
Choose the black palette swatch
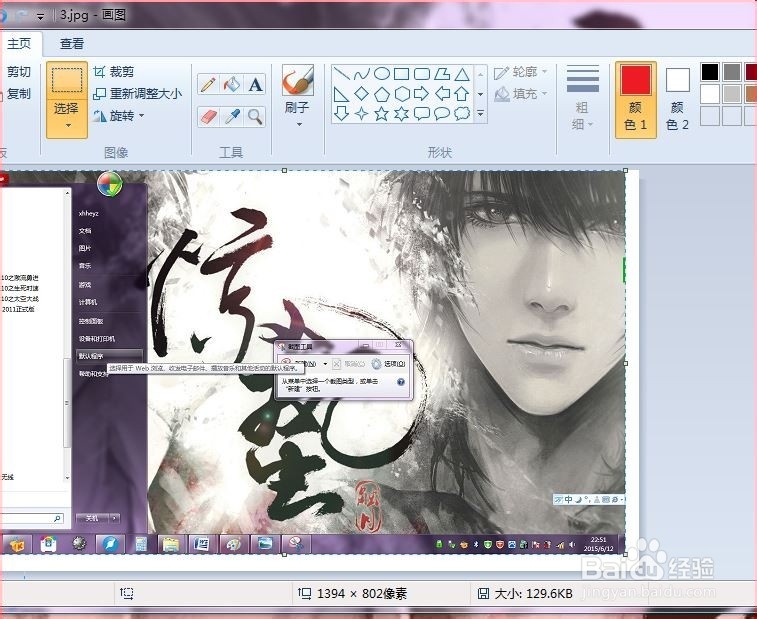click(710, 71)
